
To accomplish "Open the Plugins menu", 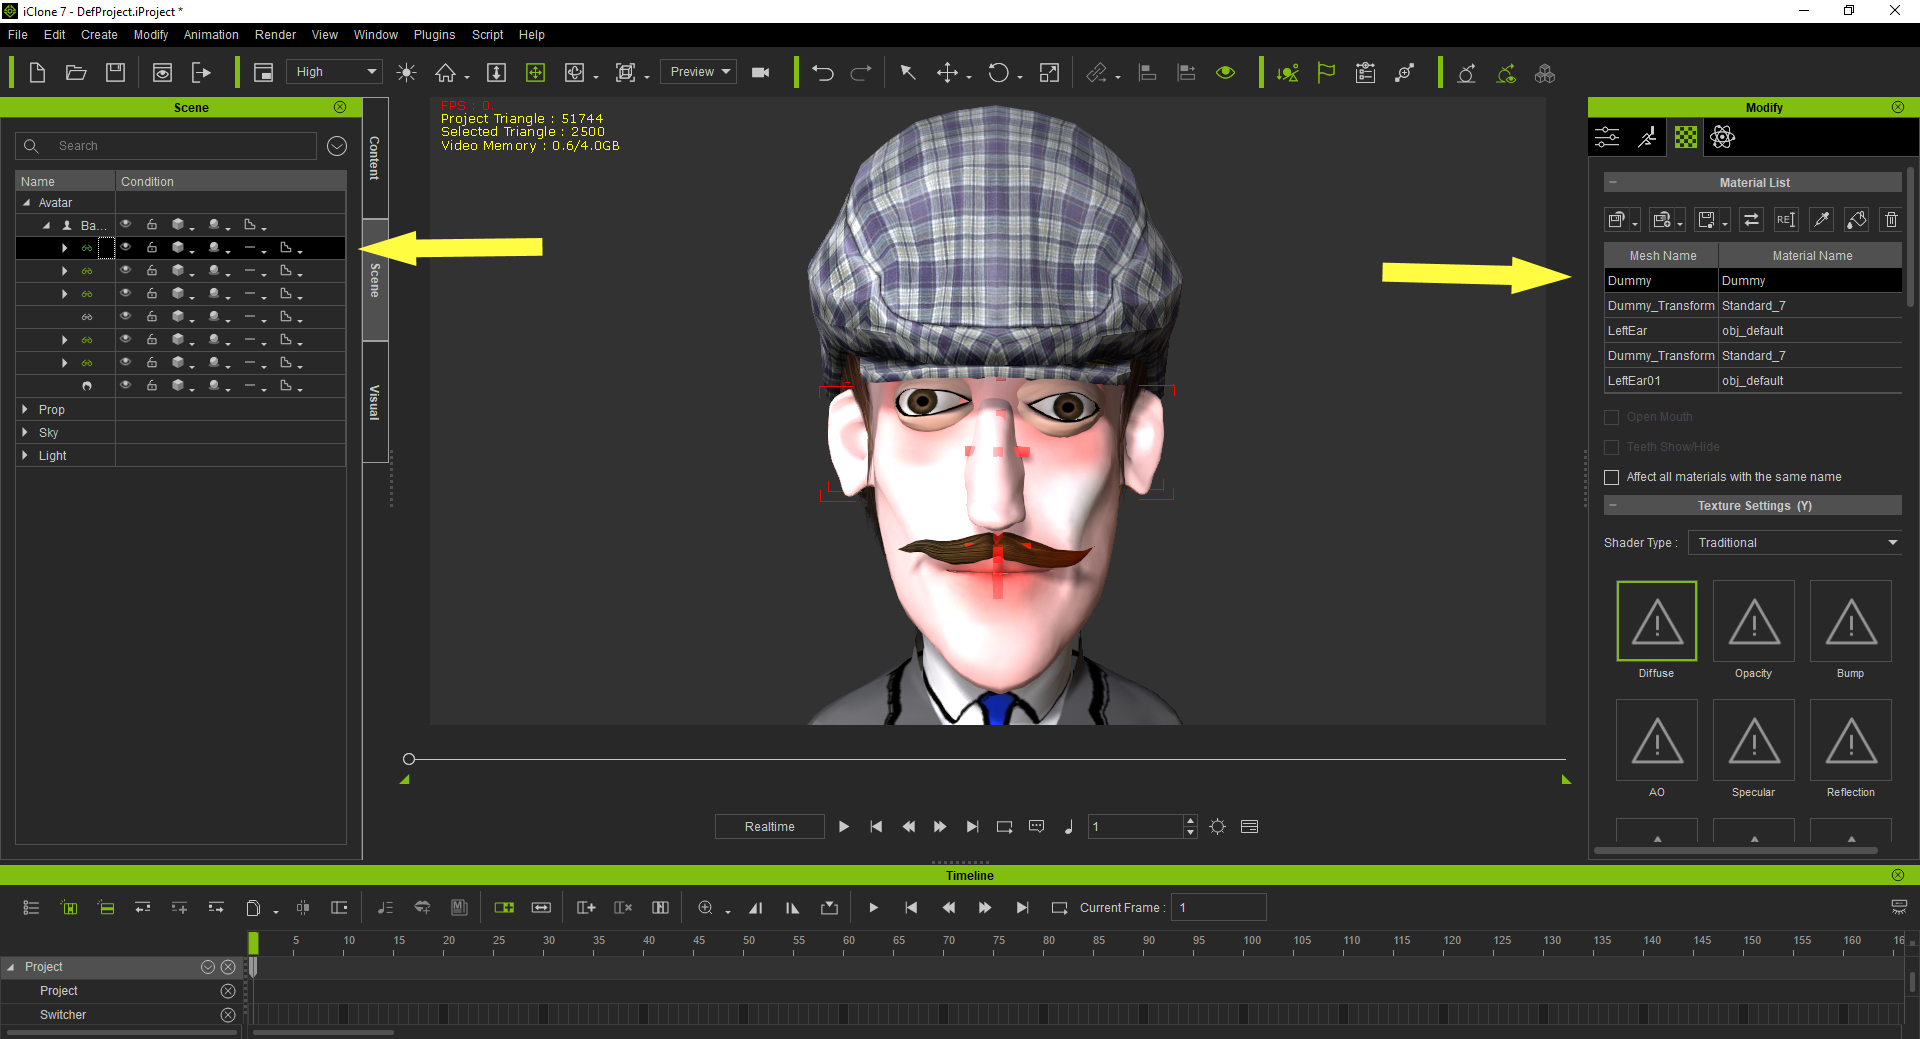I will [x=434, y=35].
